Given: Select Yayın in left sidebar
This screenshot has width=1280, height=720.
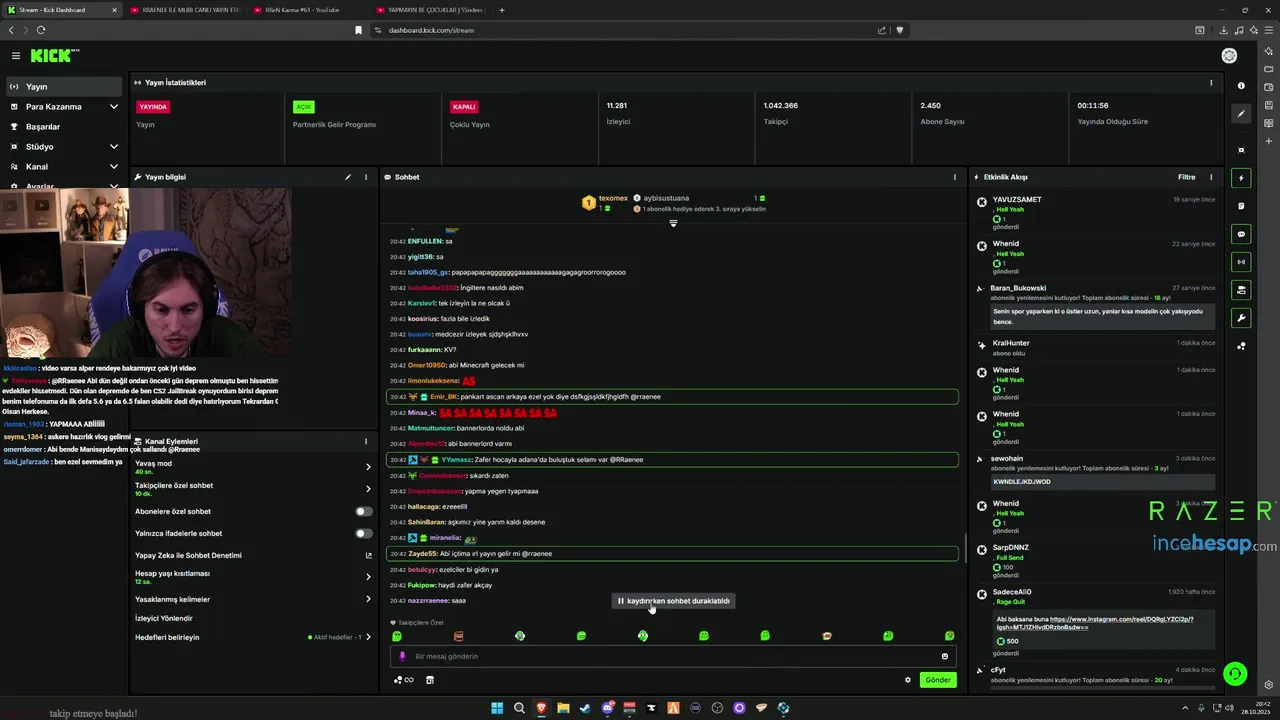Looking at the screenshot, I should 65,86.
